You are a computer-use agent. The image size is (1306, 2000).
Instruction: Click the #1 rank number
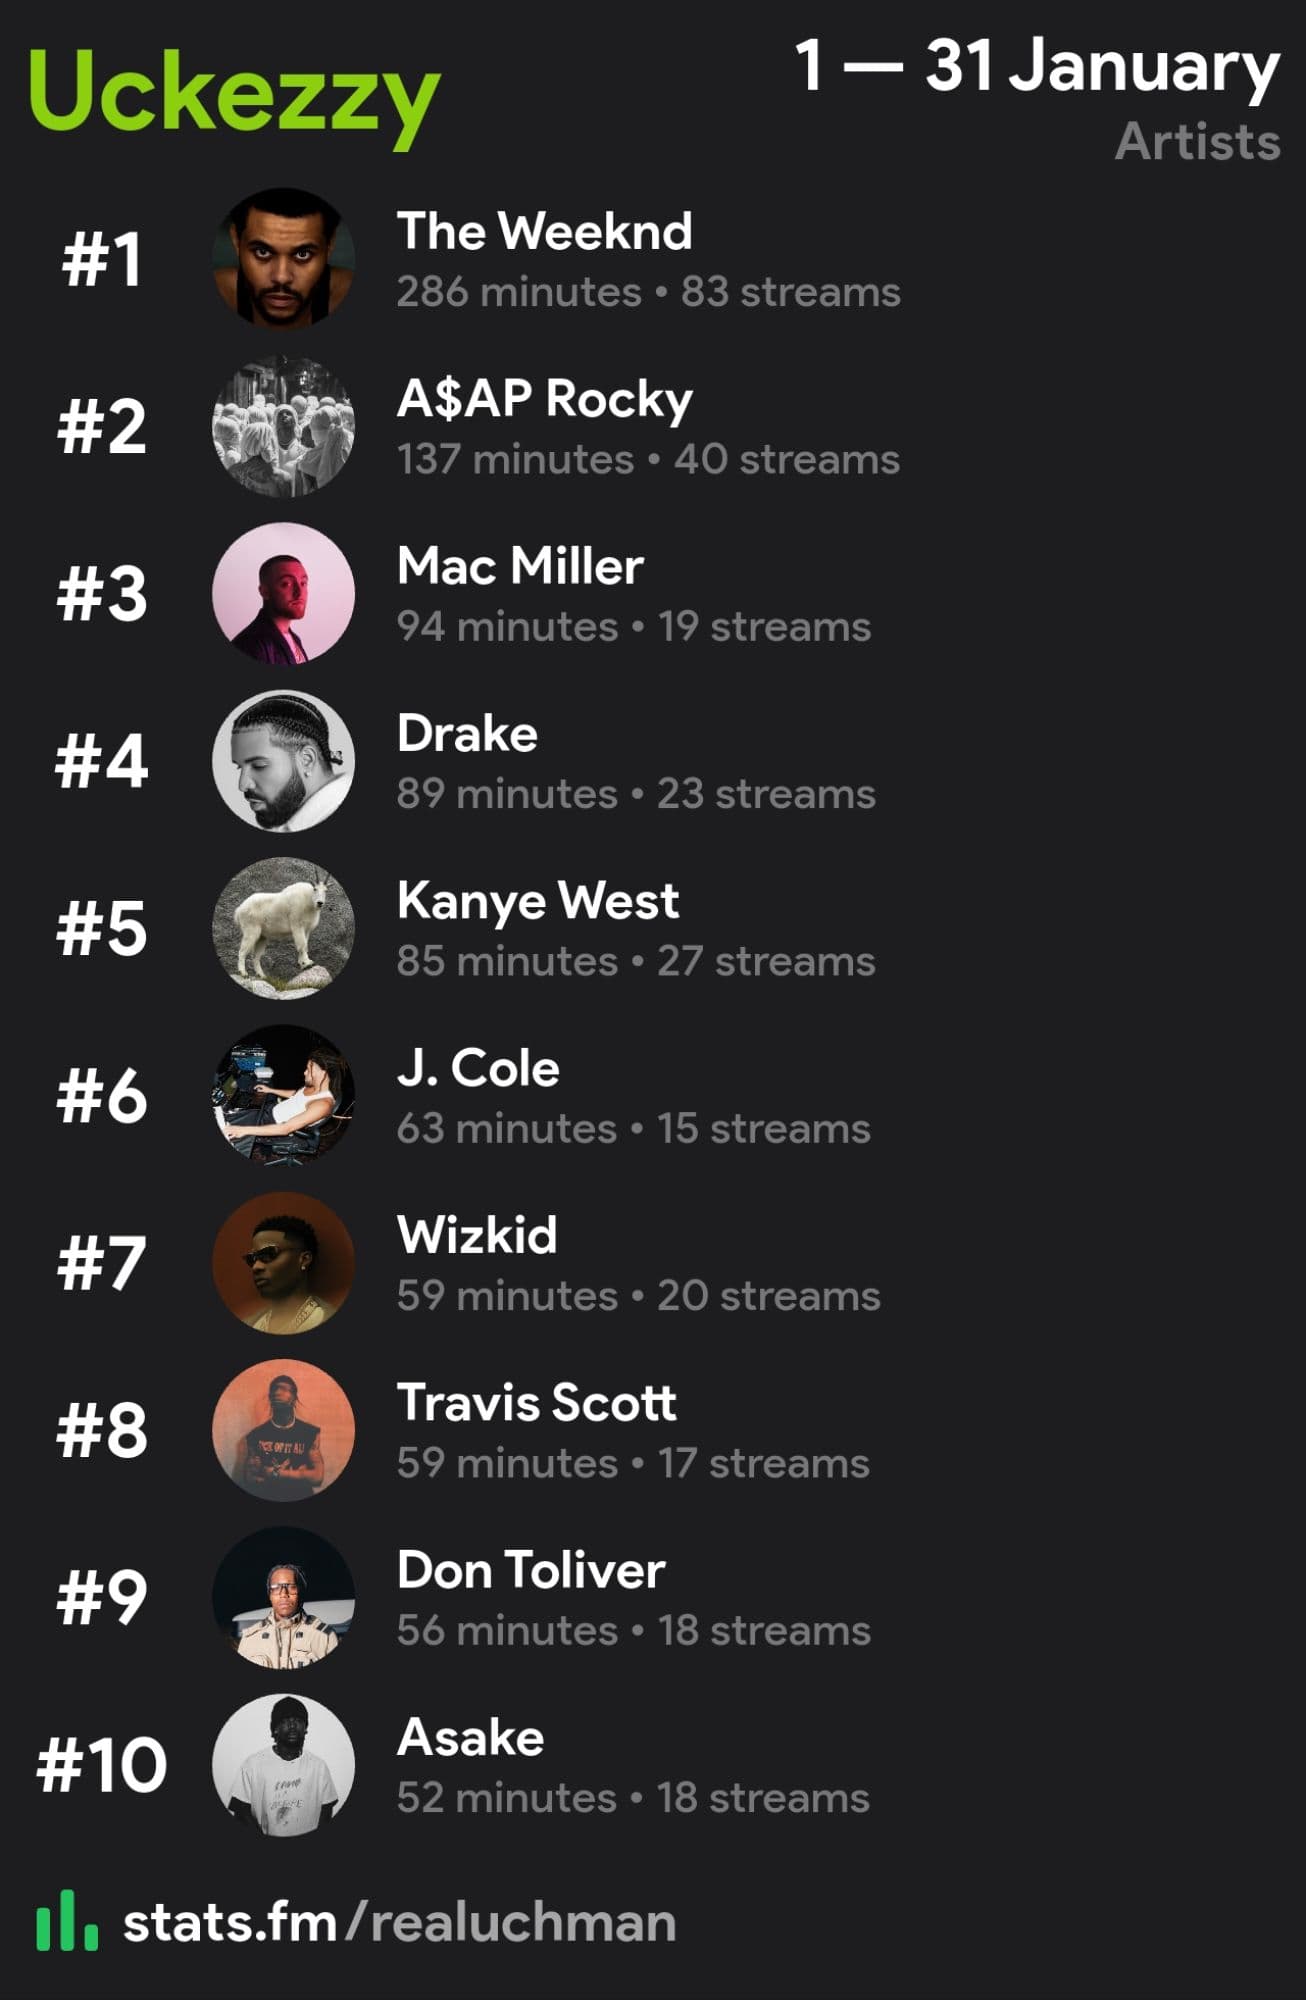click(101, 260)
